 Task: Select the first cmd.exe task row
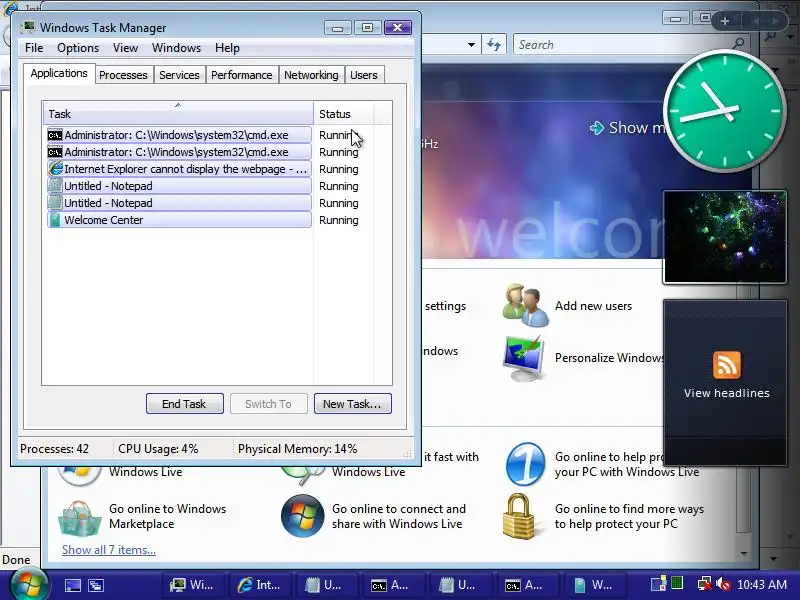(x=179, y=135)
